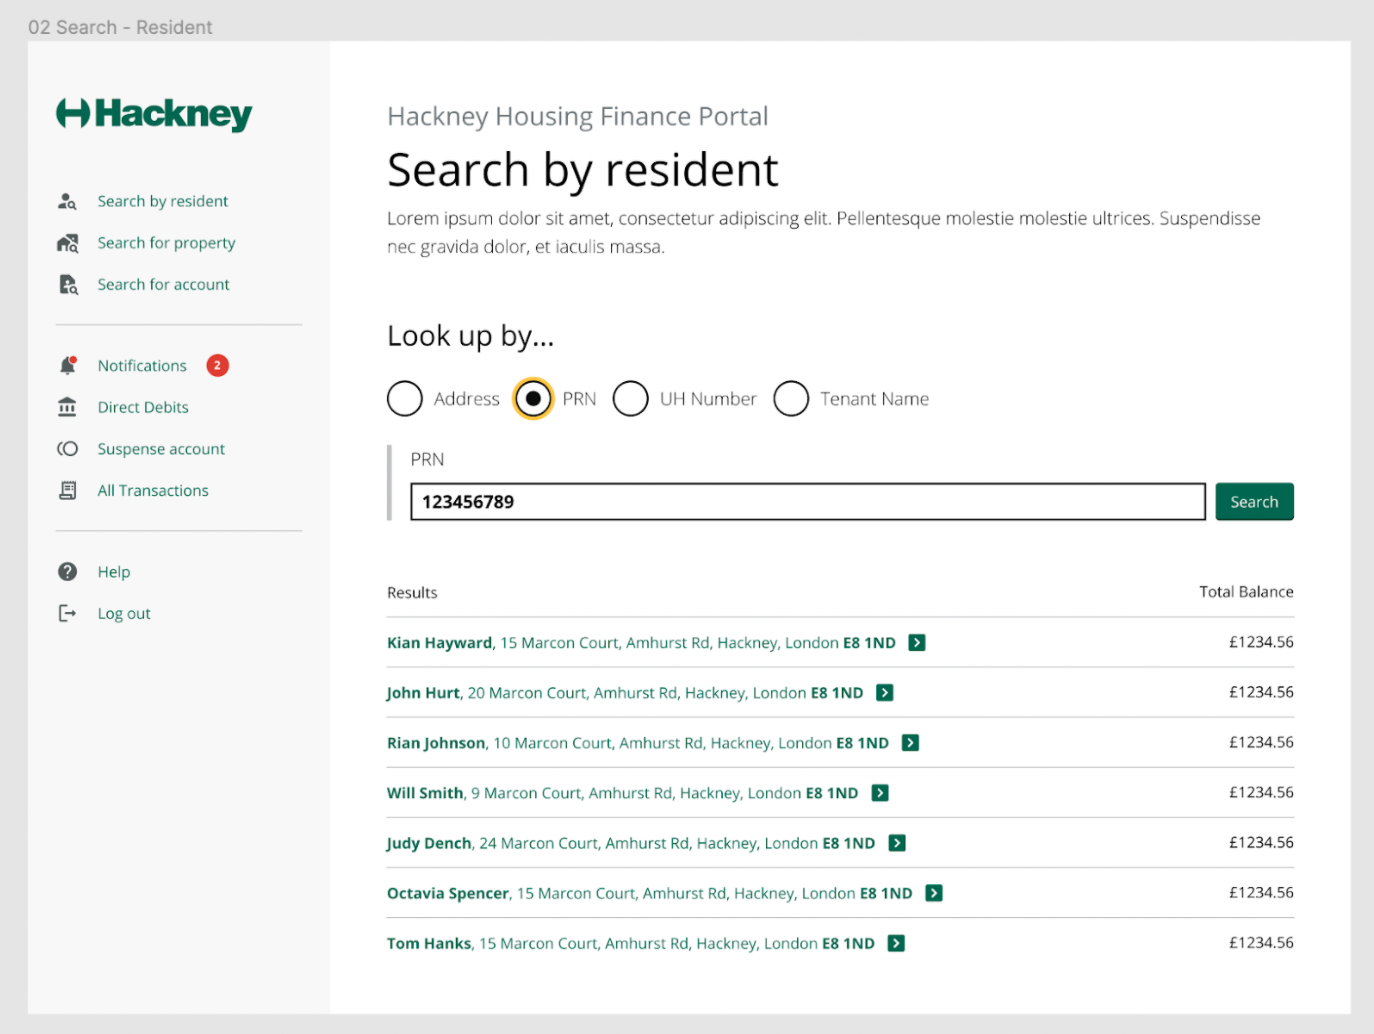Select the PRN radio button
Viewport: 1374px width, 1034px height.
[x=533, y=398]
